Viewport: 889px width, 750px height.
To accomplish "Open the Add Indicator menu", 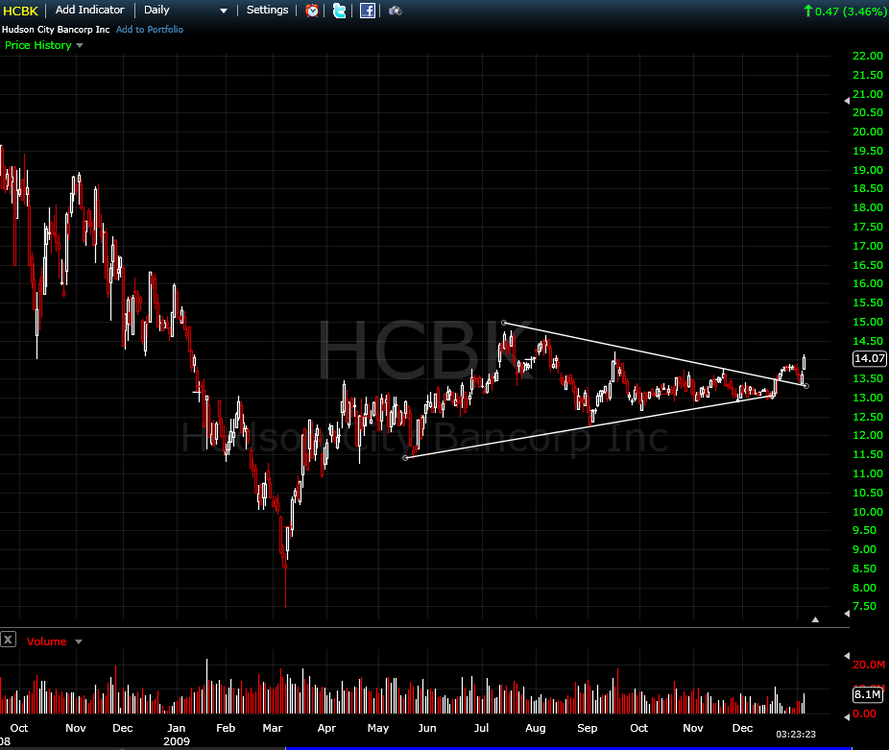I will pos(90,10).
